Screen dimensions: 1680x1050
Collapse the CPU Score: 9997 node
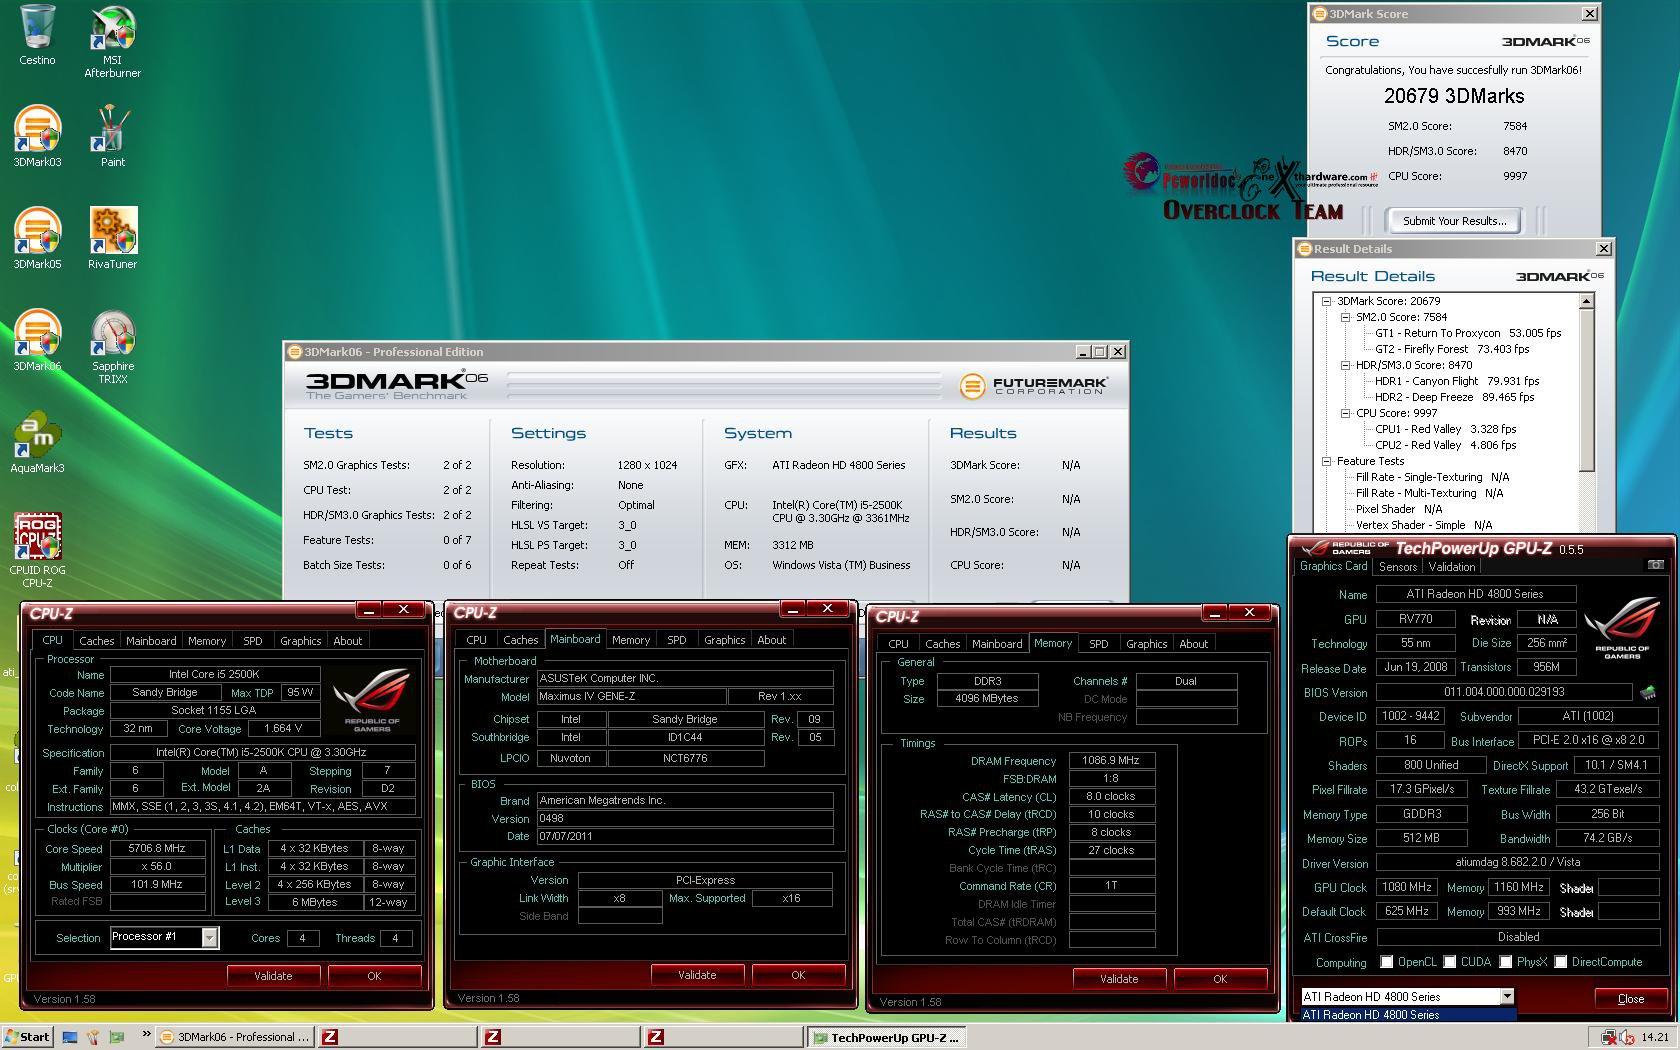click(1346, 413)
